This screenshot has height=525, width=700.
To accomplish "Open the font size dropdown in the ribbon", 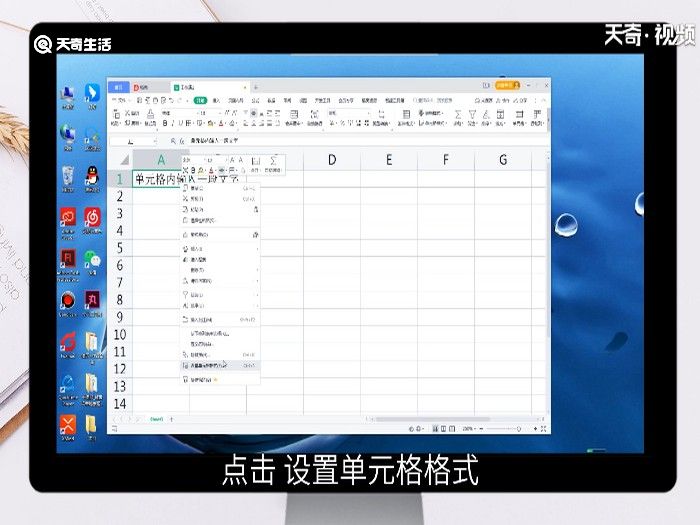I will tap(219, 113).
